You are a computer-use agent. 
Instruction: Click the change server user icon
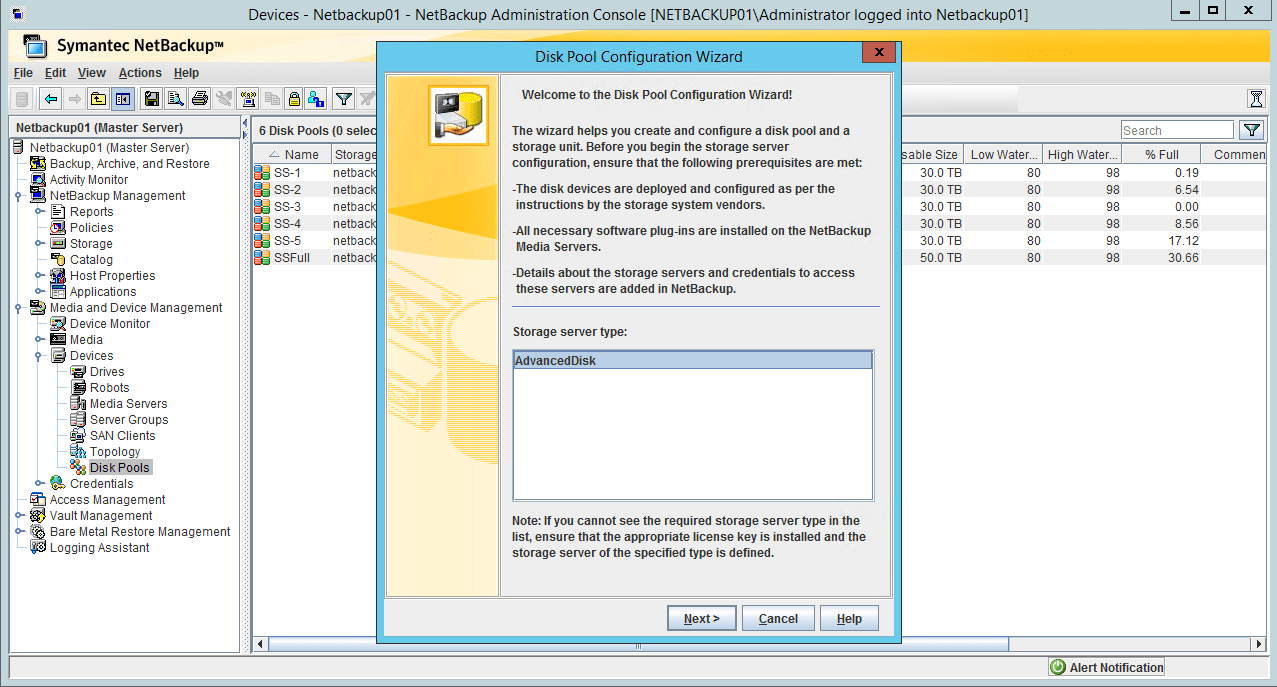[x=315, y=98]
